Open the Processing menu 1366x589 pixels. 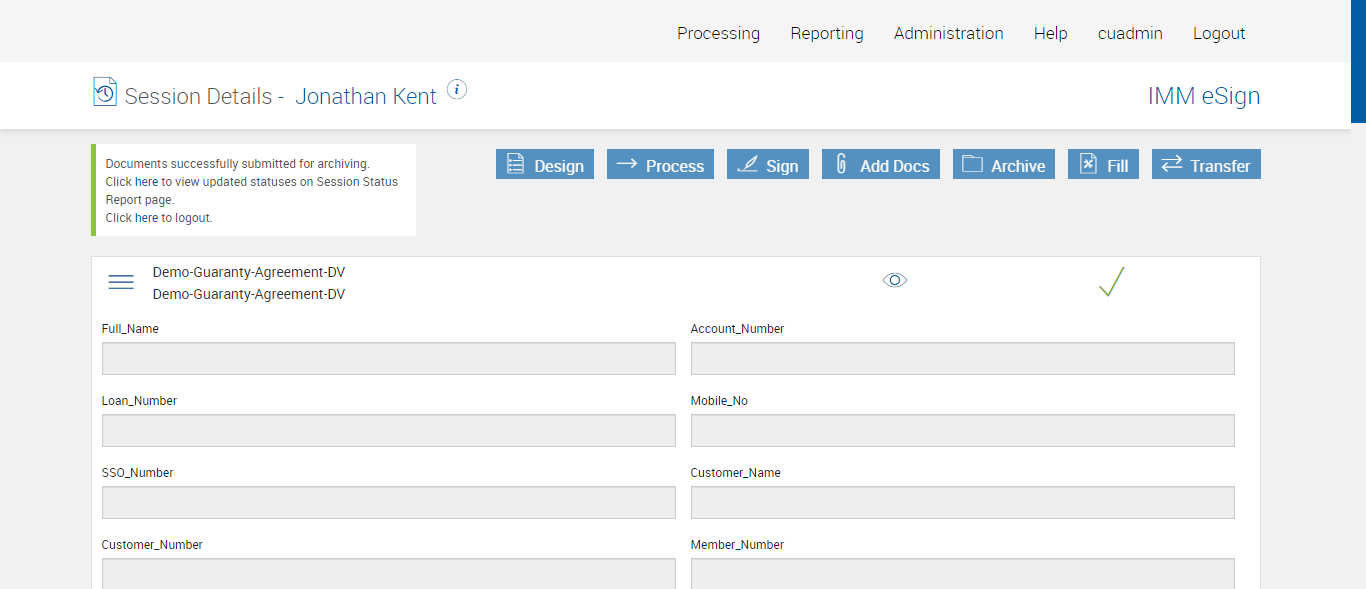[718, 33]
